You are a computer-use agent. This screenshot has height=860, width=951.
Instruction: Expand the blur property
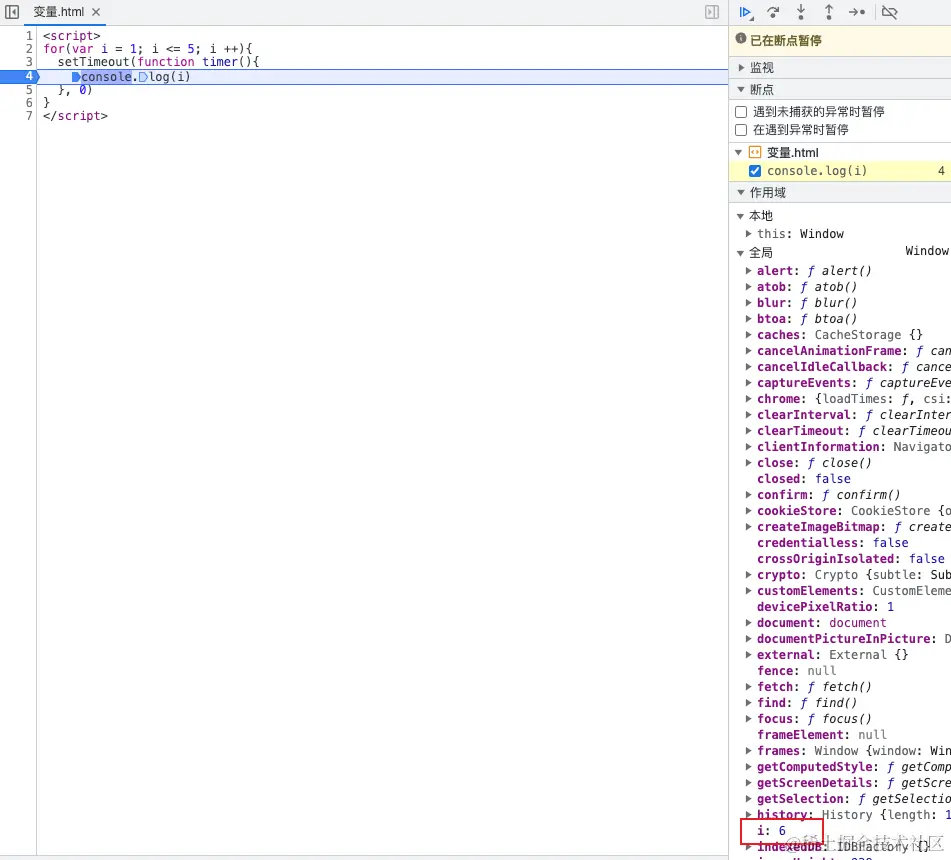point(748,303)
